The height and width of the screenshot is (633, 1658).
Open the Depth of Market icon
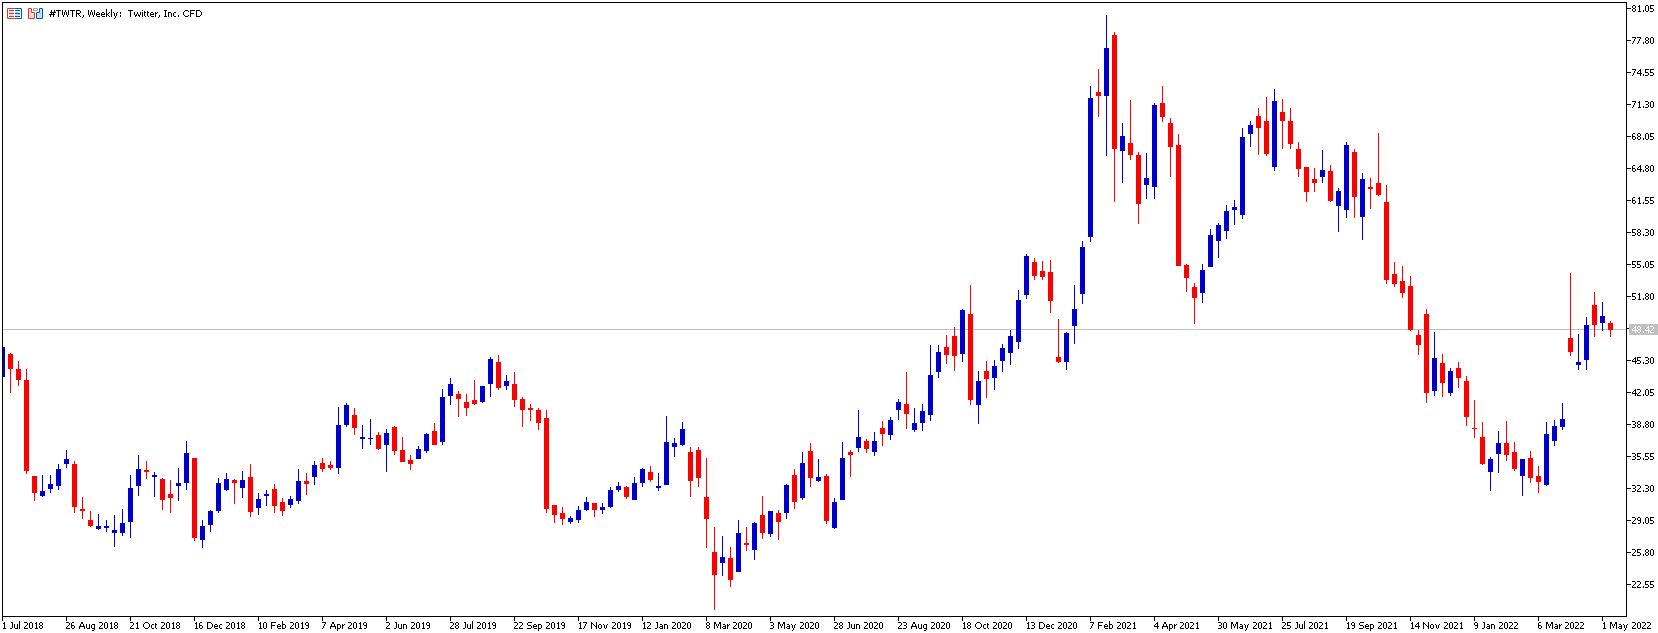[x=15, y=14]
